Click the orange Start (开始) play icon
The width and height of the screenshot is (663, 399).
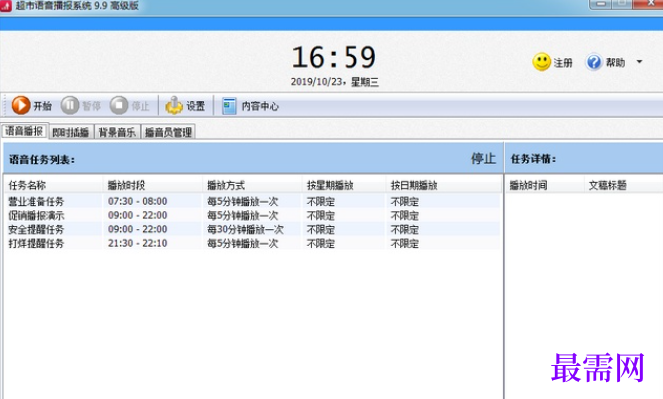[x=21, y=105]
